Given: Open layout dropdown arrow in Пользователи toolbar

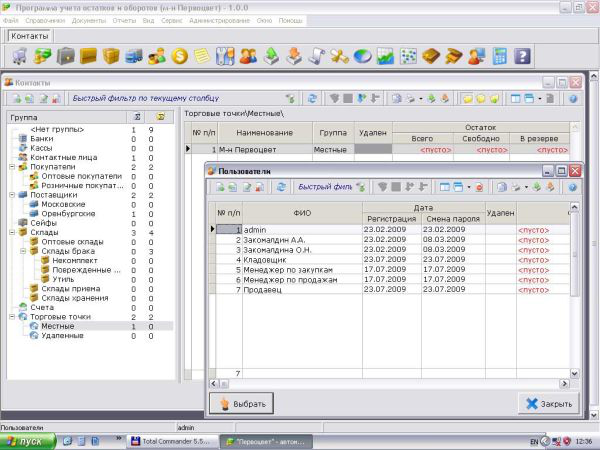Looking at the screenshot, I should click(x=469, y=187).
